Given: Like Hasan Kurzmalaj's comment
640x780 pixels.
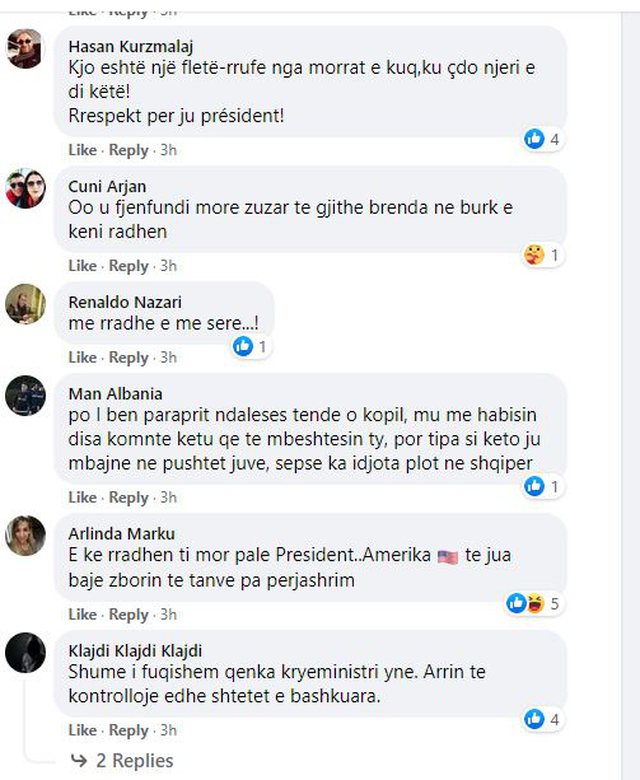Looking at the screenshot, I should point(83,150).
